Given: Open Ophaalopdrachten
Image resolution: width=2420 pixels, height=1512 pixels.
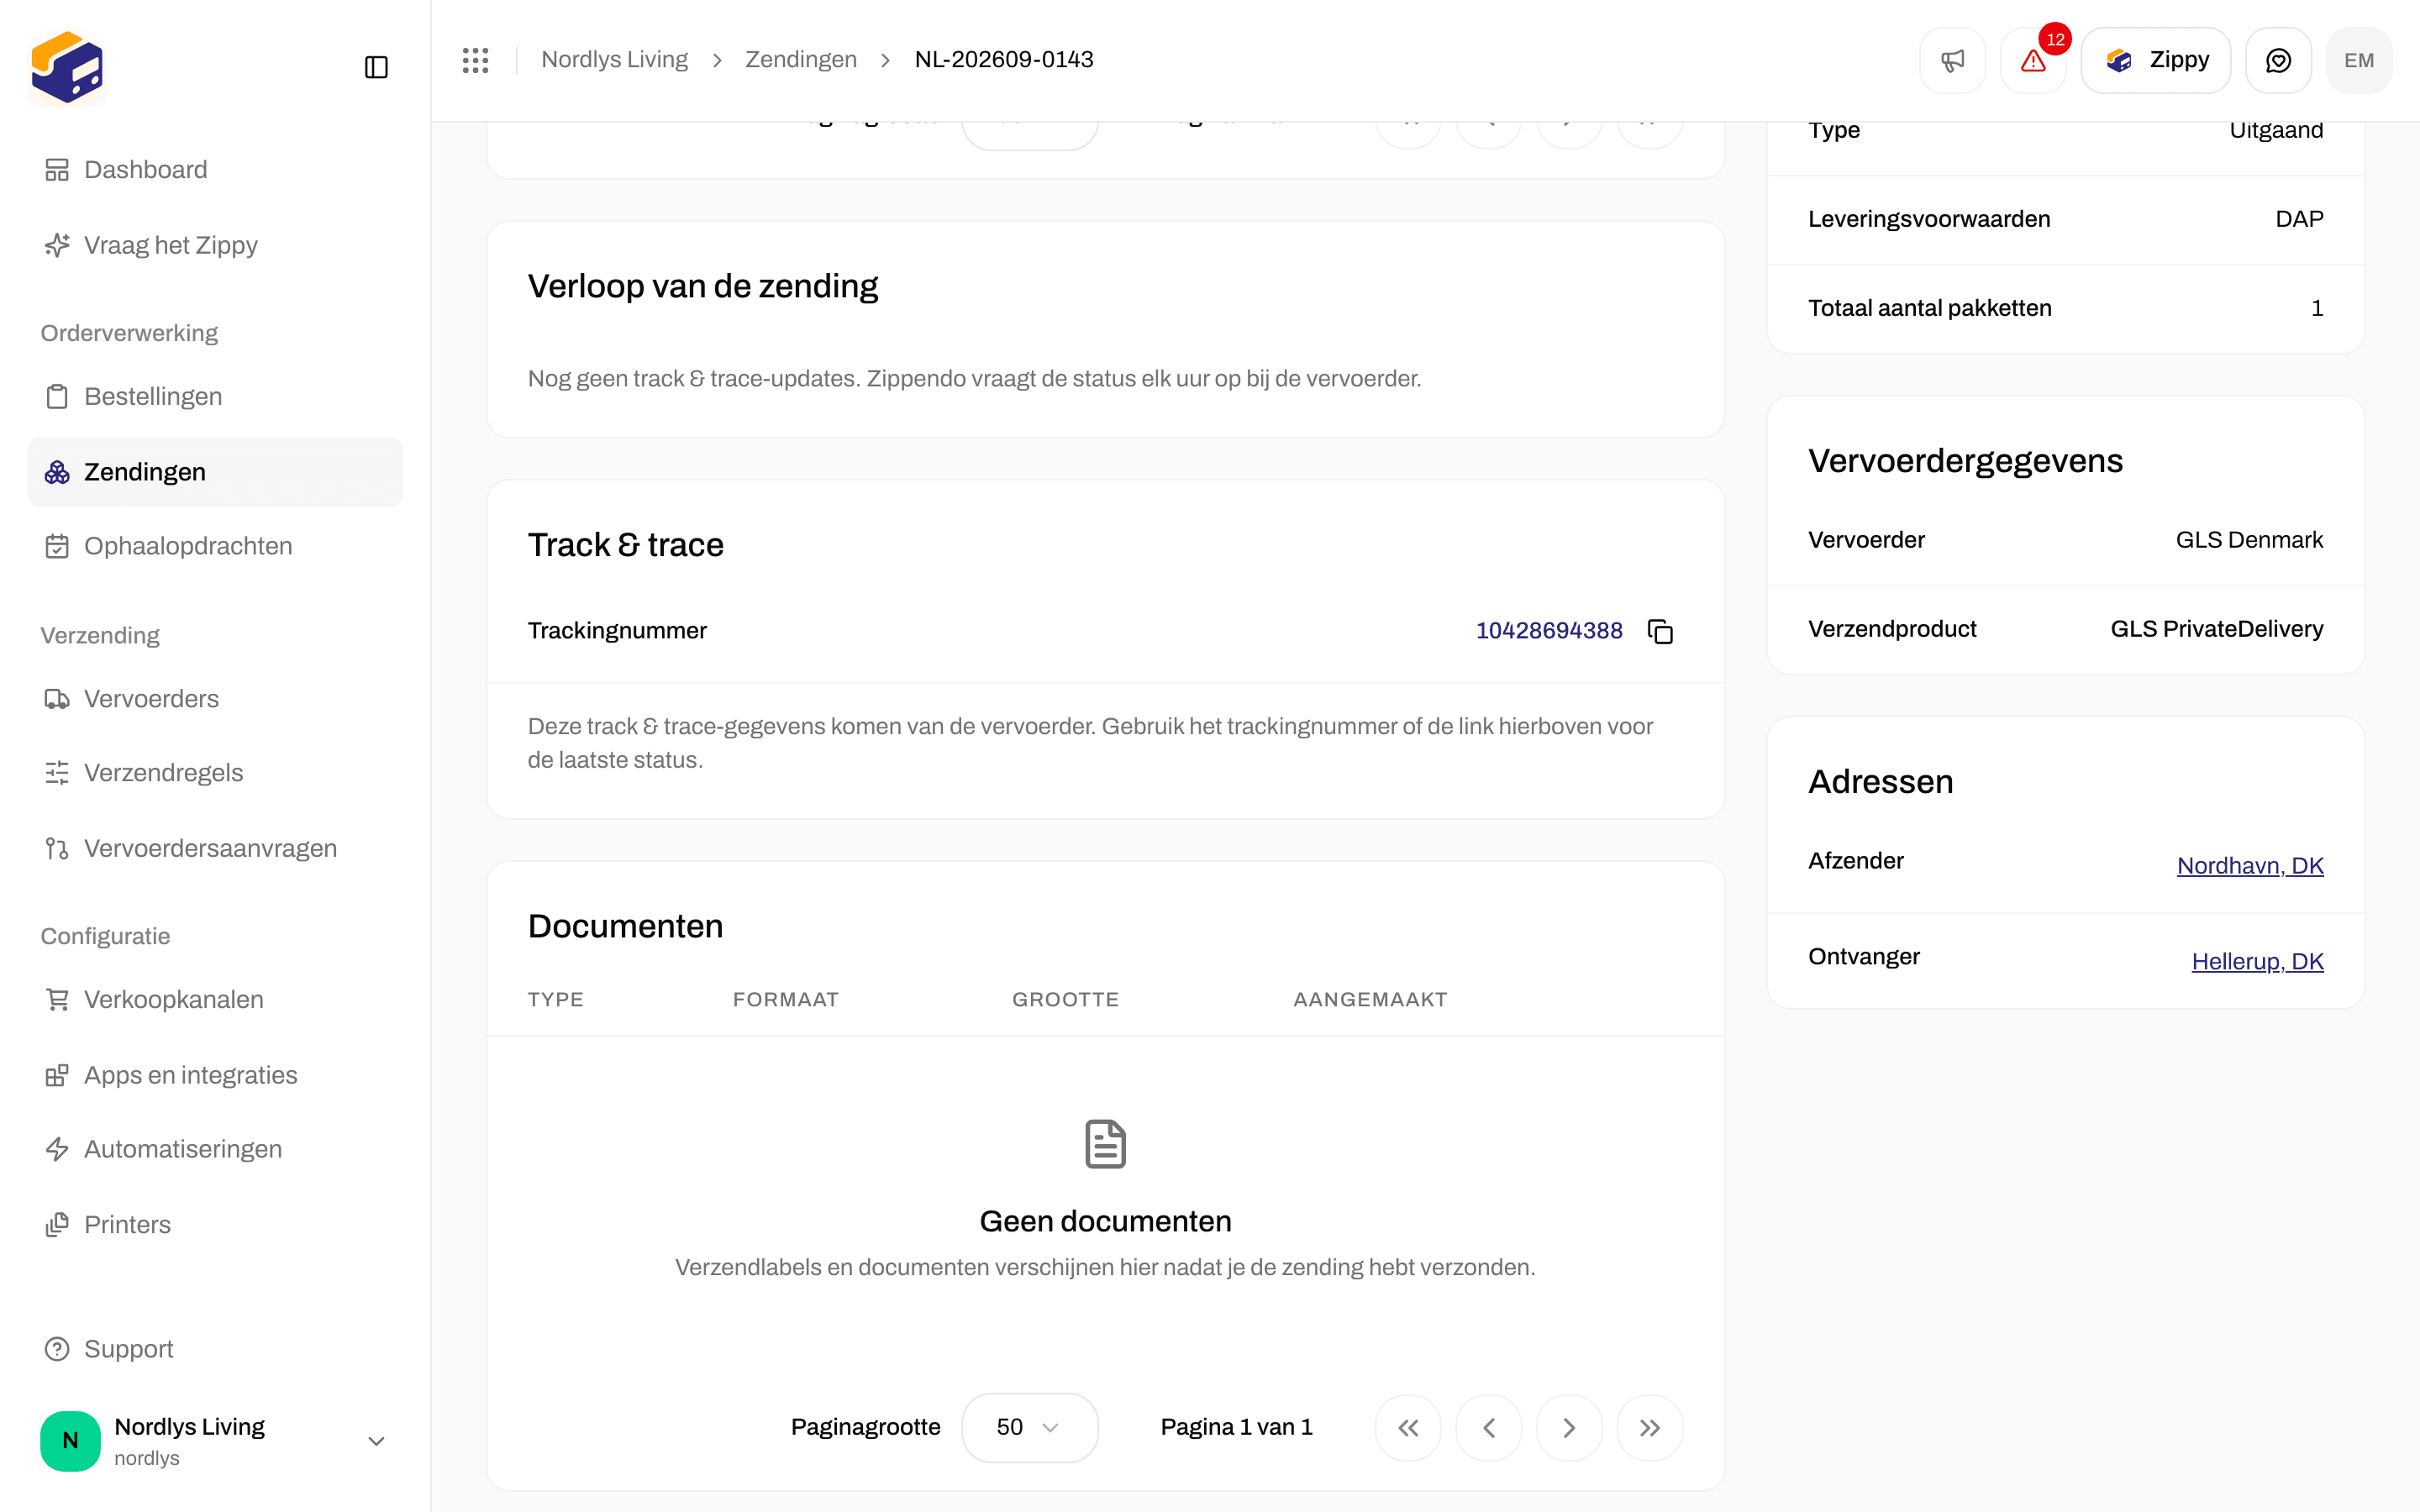Looking at the screenshot, I should click(215, 546).
